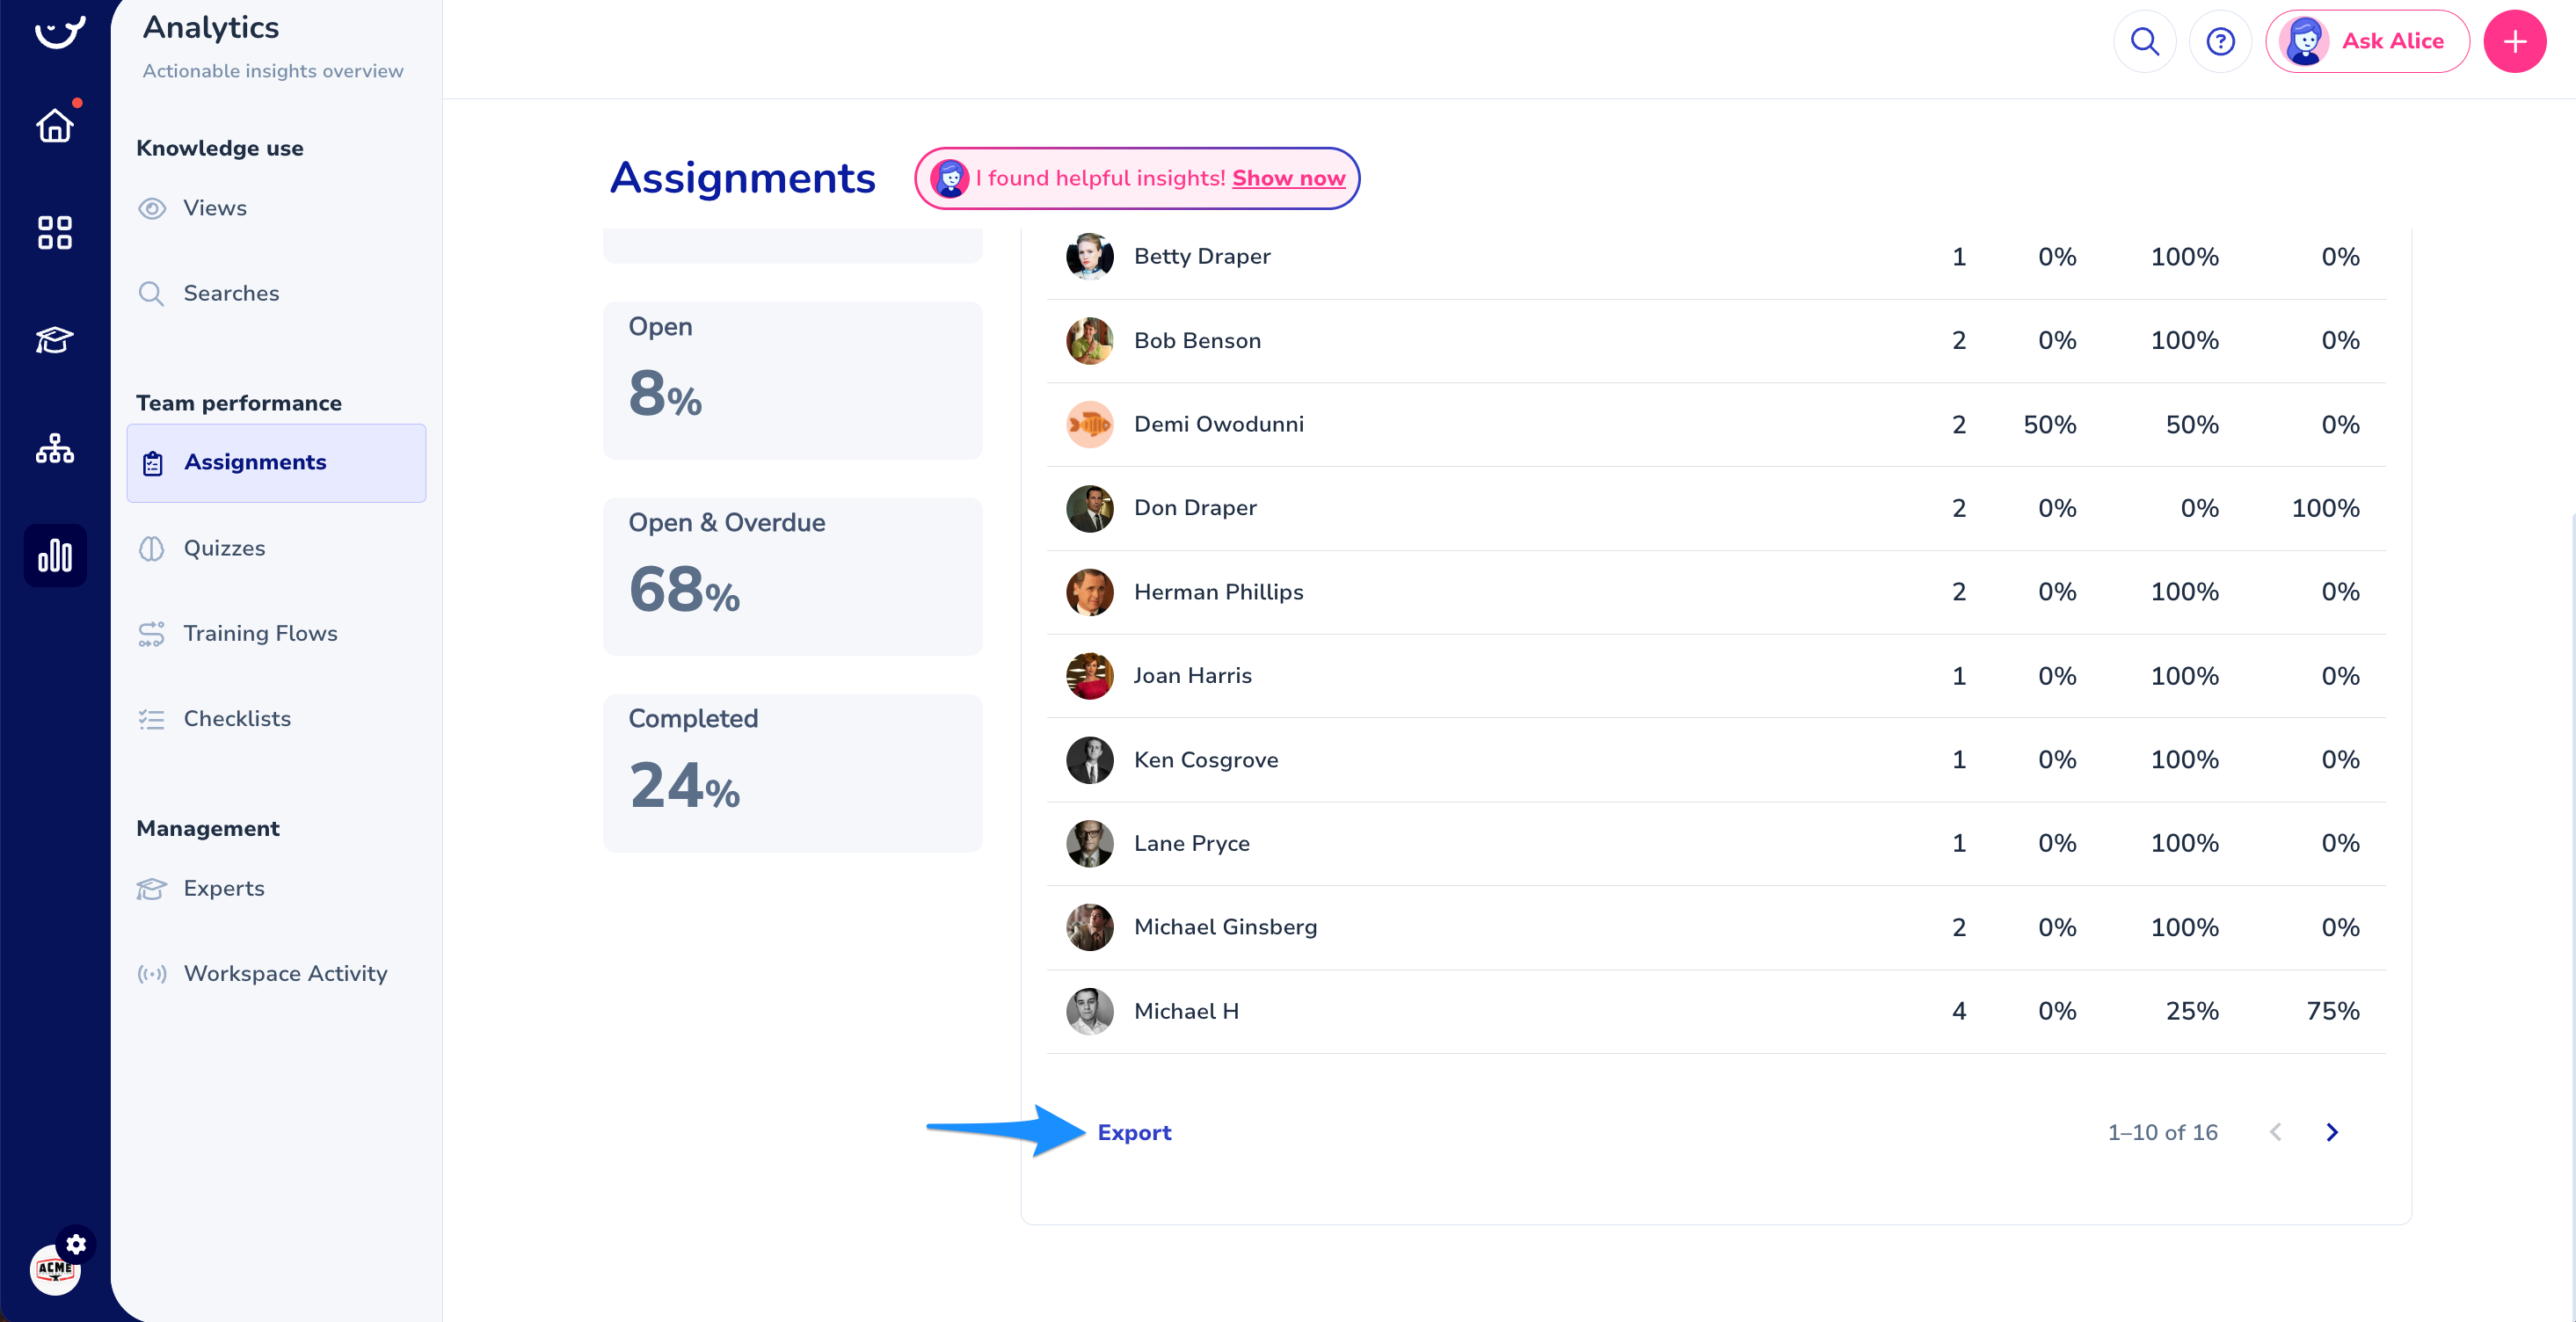Screen dimensions: 2576x1322
Task: Go to next page of assignments table
Action: tap(2332, 1132)
